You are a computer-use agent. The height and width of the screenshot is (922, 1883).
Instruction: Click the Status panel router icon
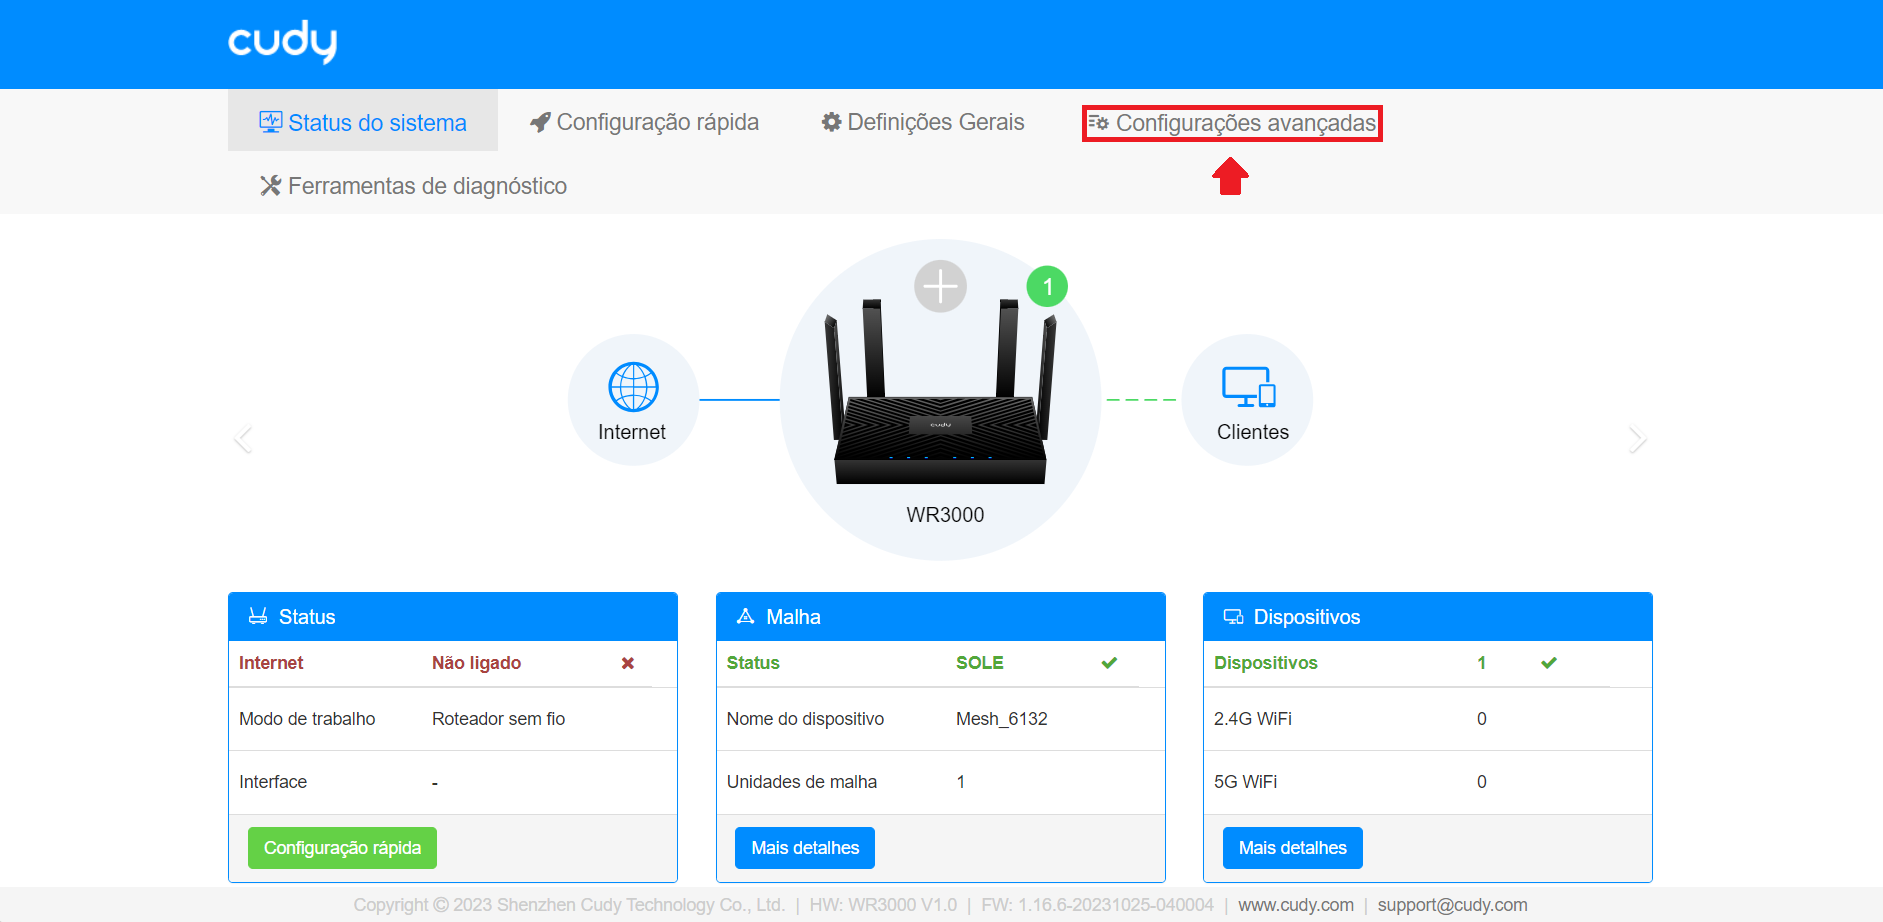pos(258,616)
